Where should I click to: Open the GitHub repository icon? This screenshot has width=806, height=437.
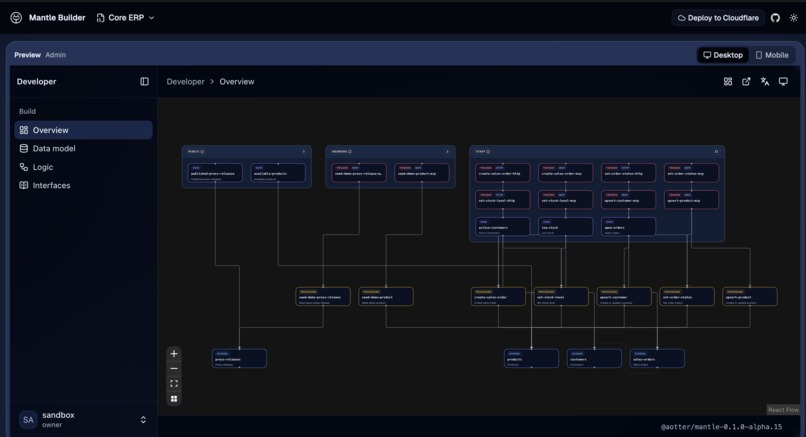[x=775, y=17]
